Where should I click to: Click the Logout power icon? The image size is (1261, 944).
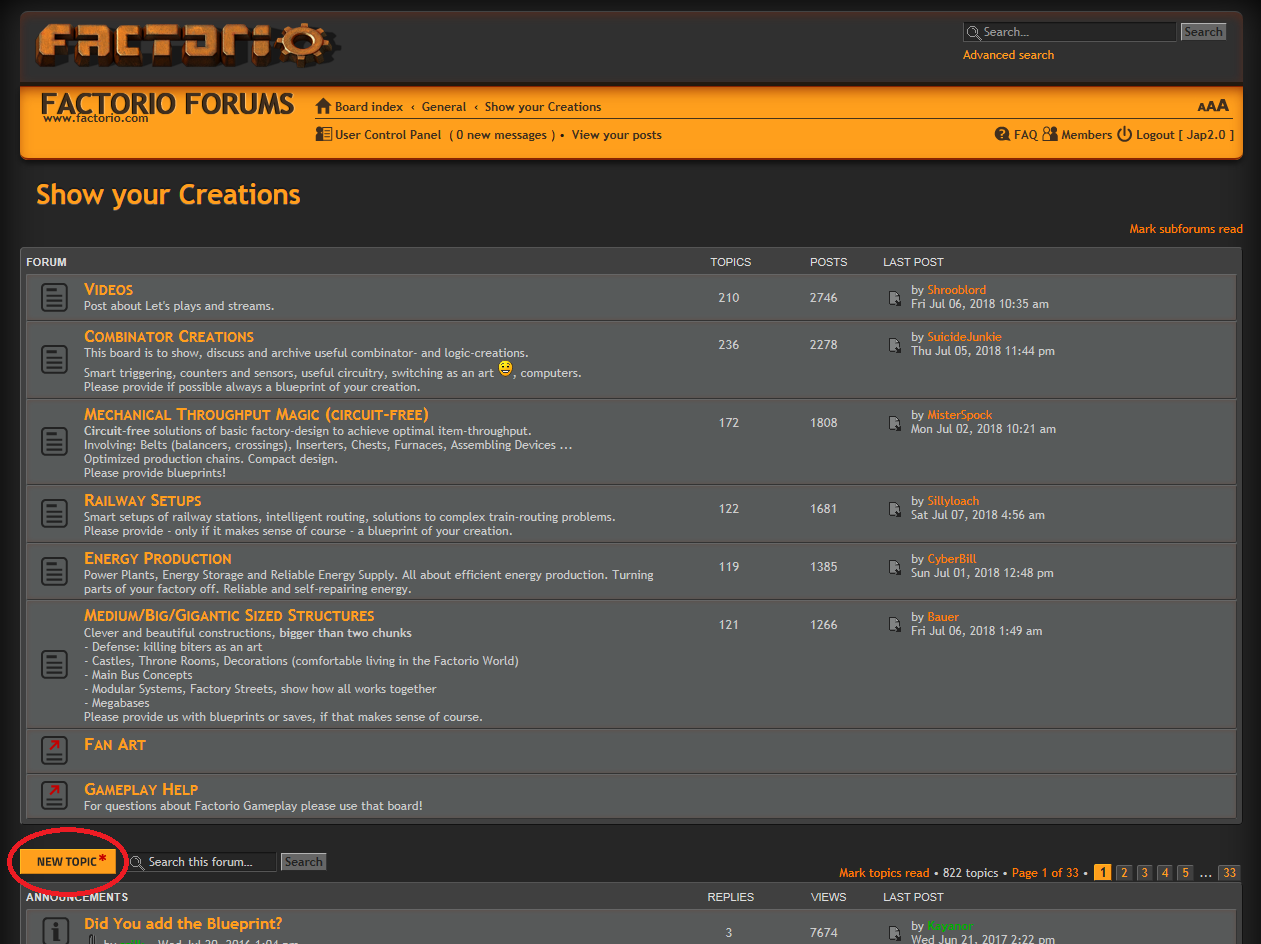[x=1125, y=134]
